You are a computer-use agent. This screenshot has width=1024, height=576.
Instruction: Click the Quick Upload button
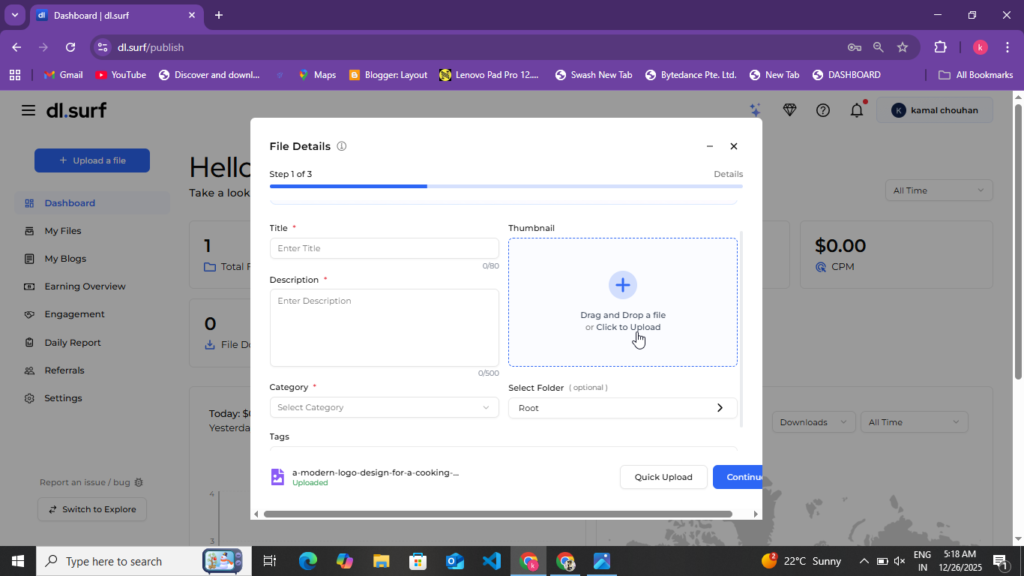coord(663,477)
